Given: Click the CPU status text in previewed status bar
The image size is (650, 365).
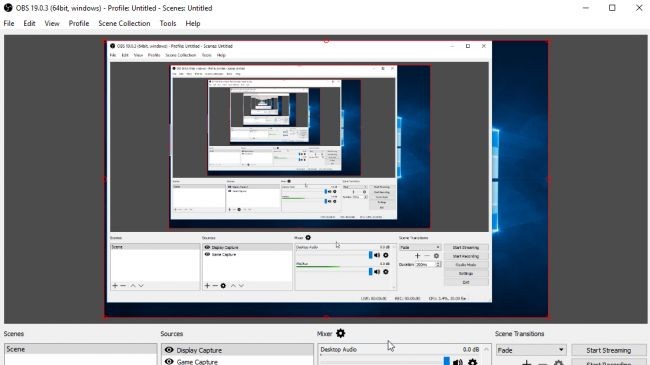Looking at the screenshot, I should (447, 298).
